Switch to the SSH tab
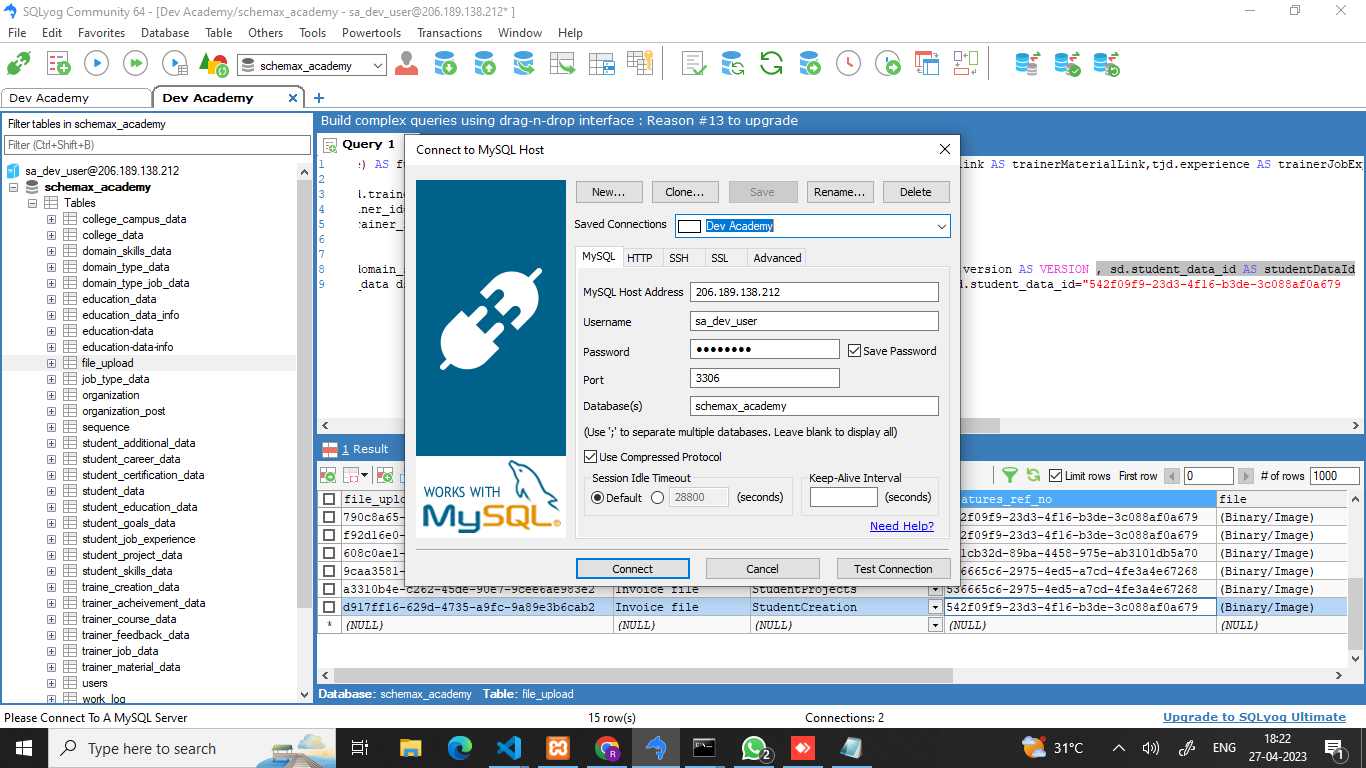Screen dimensions: 1366x768 tap(679, 258)
